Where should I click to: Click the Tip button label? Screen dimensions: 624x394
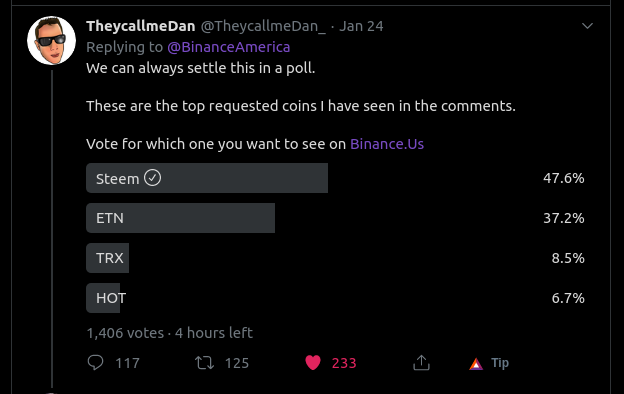coord(500,363)
